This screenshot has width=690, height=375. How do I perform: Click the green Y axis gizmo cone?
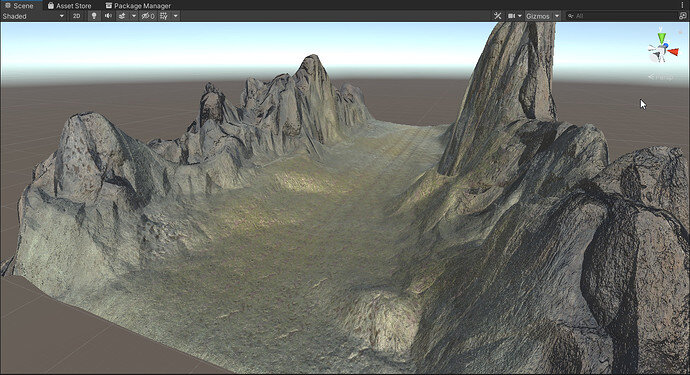point(661,38)
